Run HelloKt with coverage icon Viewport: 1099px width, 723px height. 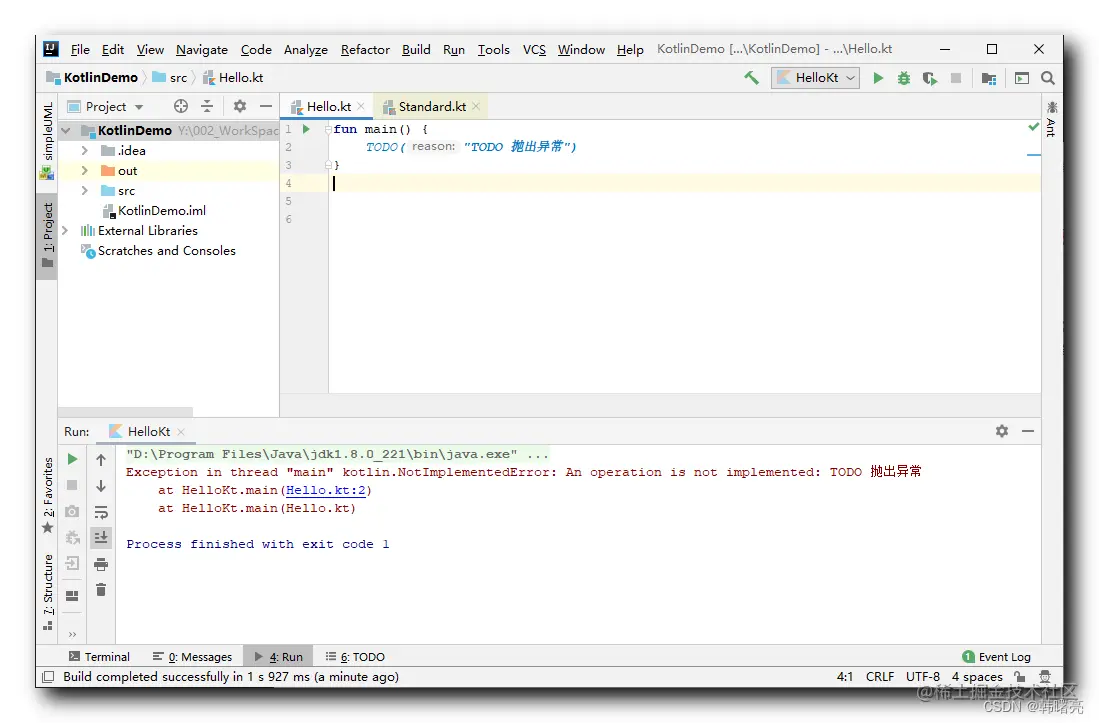click(x=930, y=78)
